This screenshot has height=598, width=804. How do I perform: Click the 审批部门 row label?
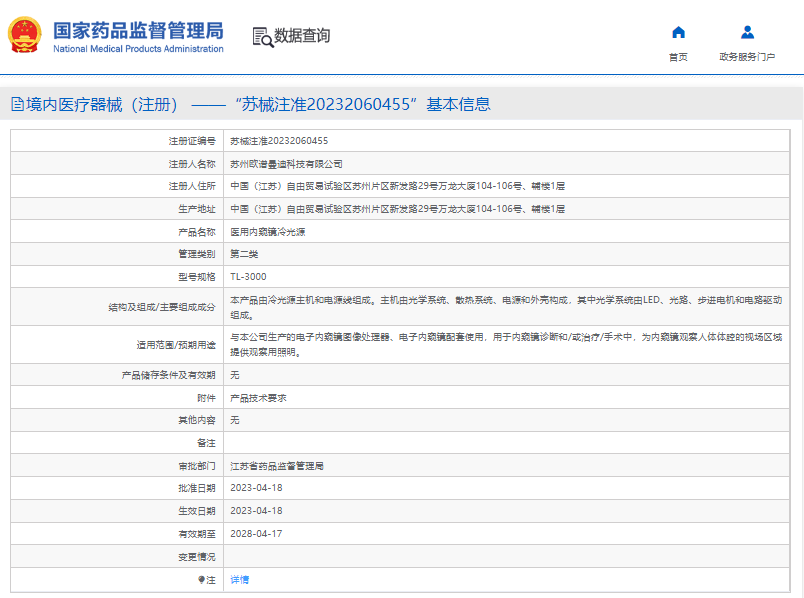(197, 466)
